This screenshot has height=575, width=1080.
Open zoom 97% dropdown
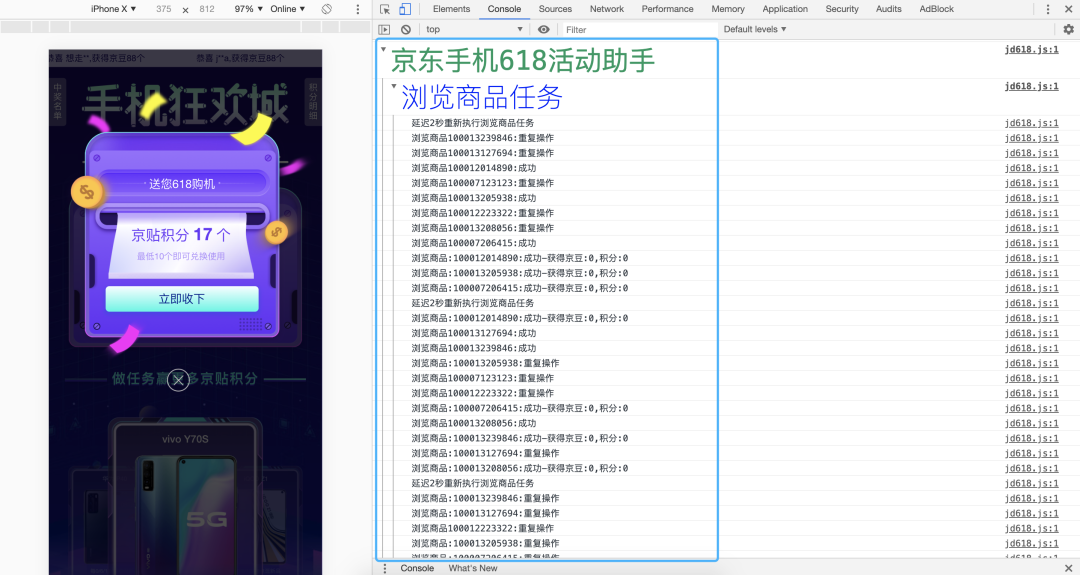249,9
